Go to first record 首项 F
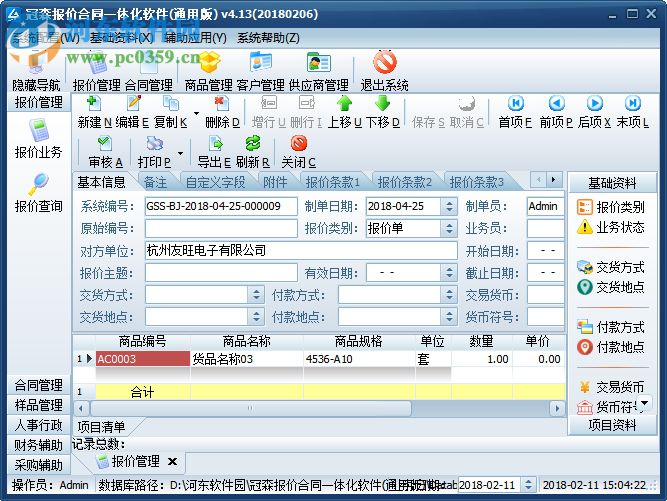 pyautogui.click(x=516, y=112)
